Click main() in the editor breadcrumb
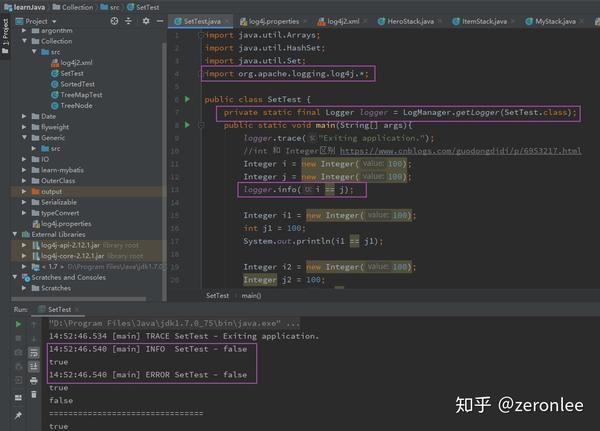The height and width of the screenshot is (431, 600). [x=251, y=295]
